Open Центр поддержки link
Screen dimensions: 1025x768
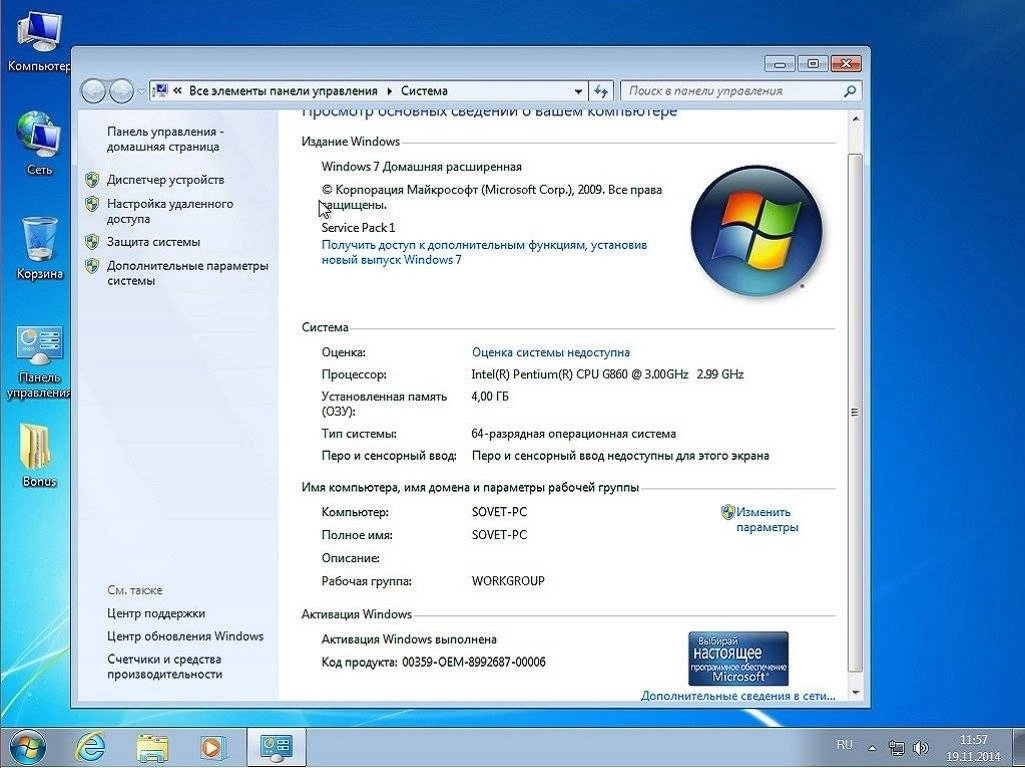(x=156, y=614)
